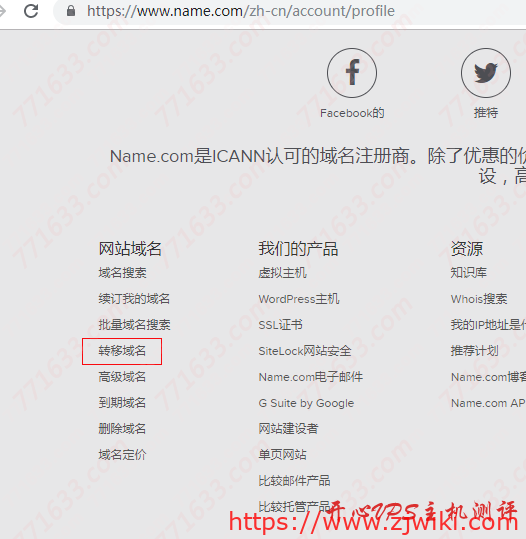
Task: Open G Suite by Google link
Action: tap(306, 403)
